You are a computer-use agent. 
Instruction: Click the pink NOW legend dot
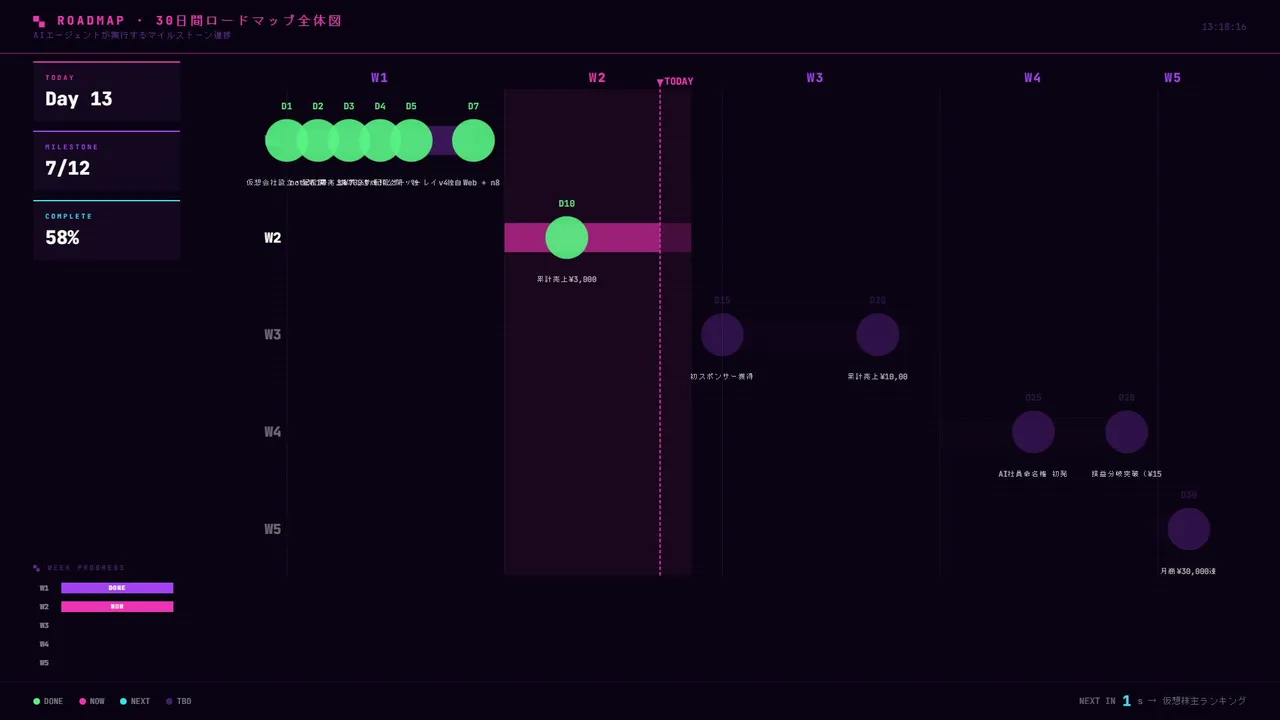tap(83, 701)
